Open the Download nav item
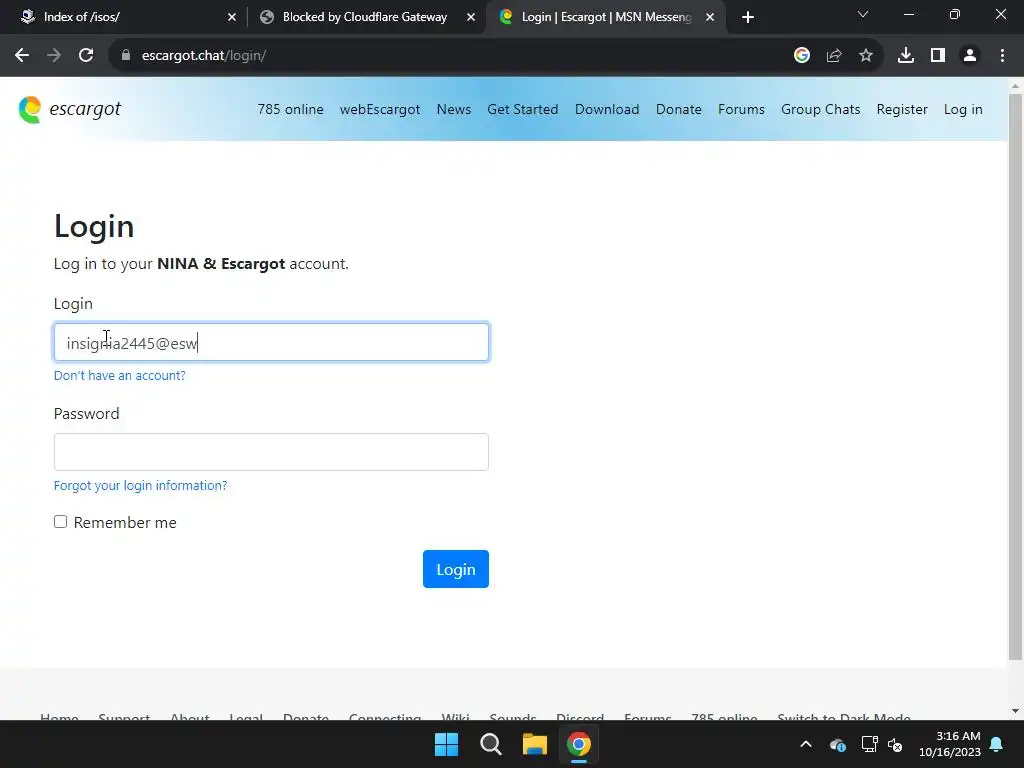 (607, 109)
